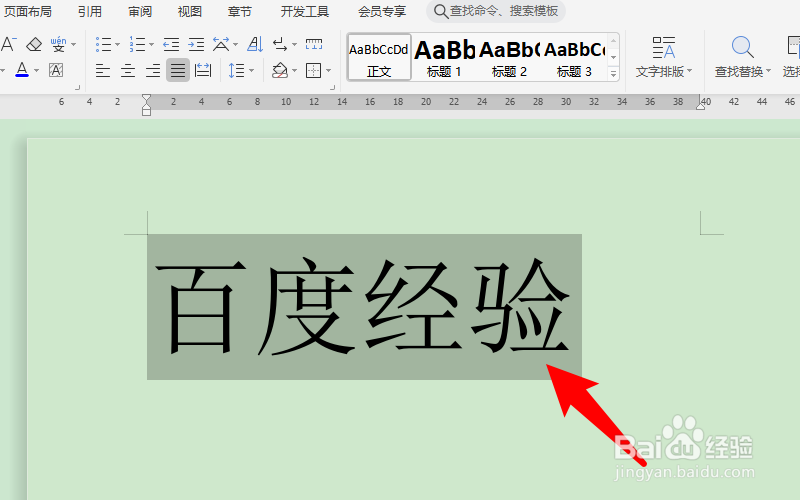Click the selected text 百度经验
The width and height of the screenshot is (800, 500).
click(363, 307)
